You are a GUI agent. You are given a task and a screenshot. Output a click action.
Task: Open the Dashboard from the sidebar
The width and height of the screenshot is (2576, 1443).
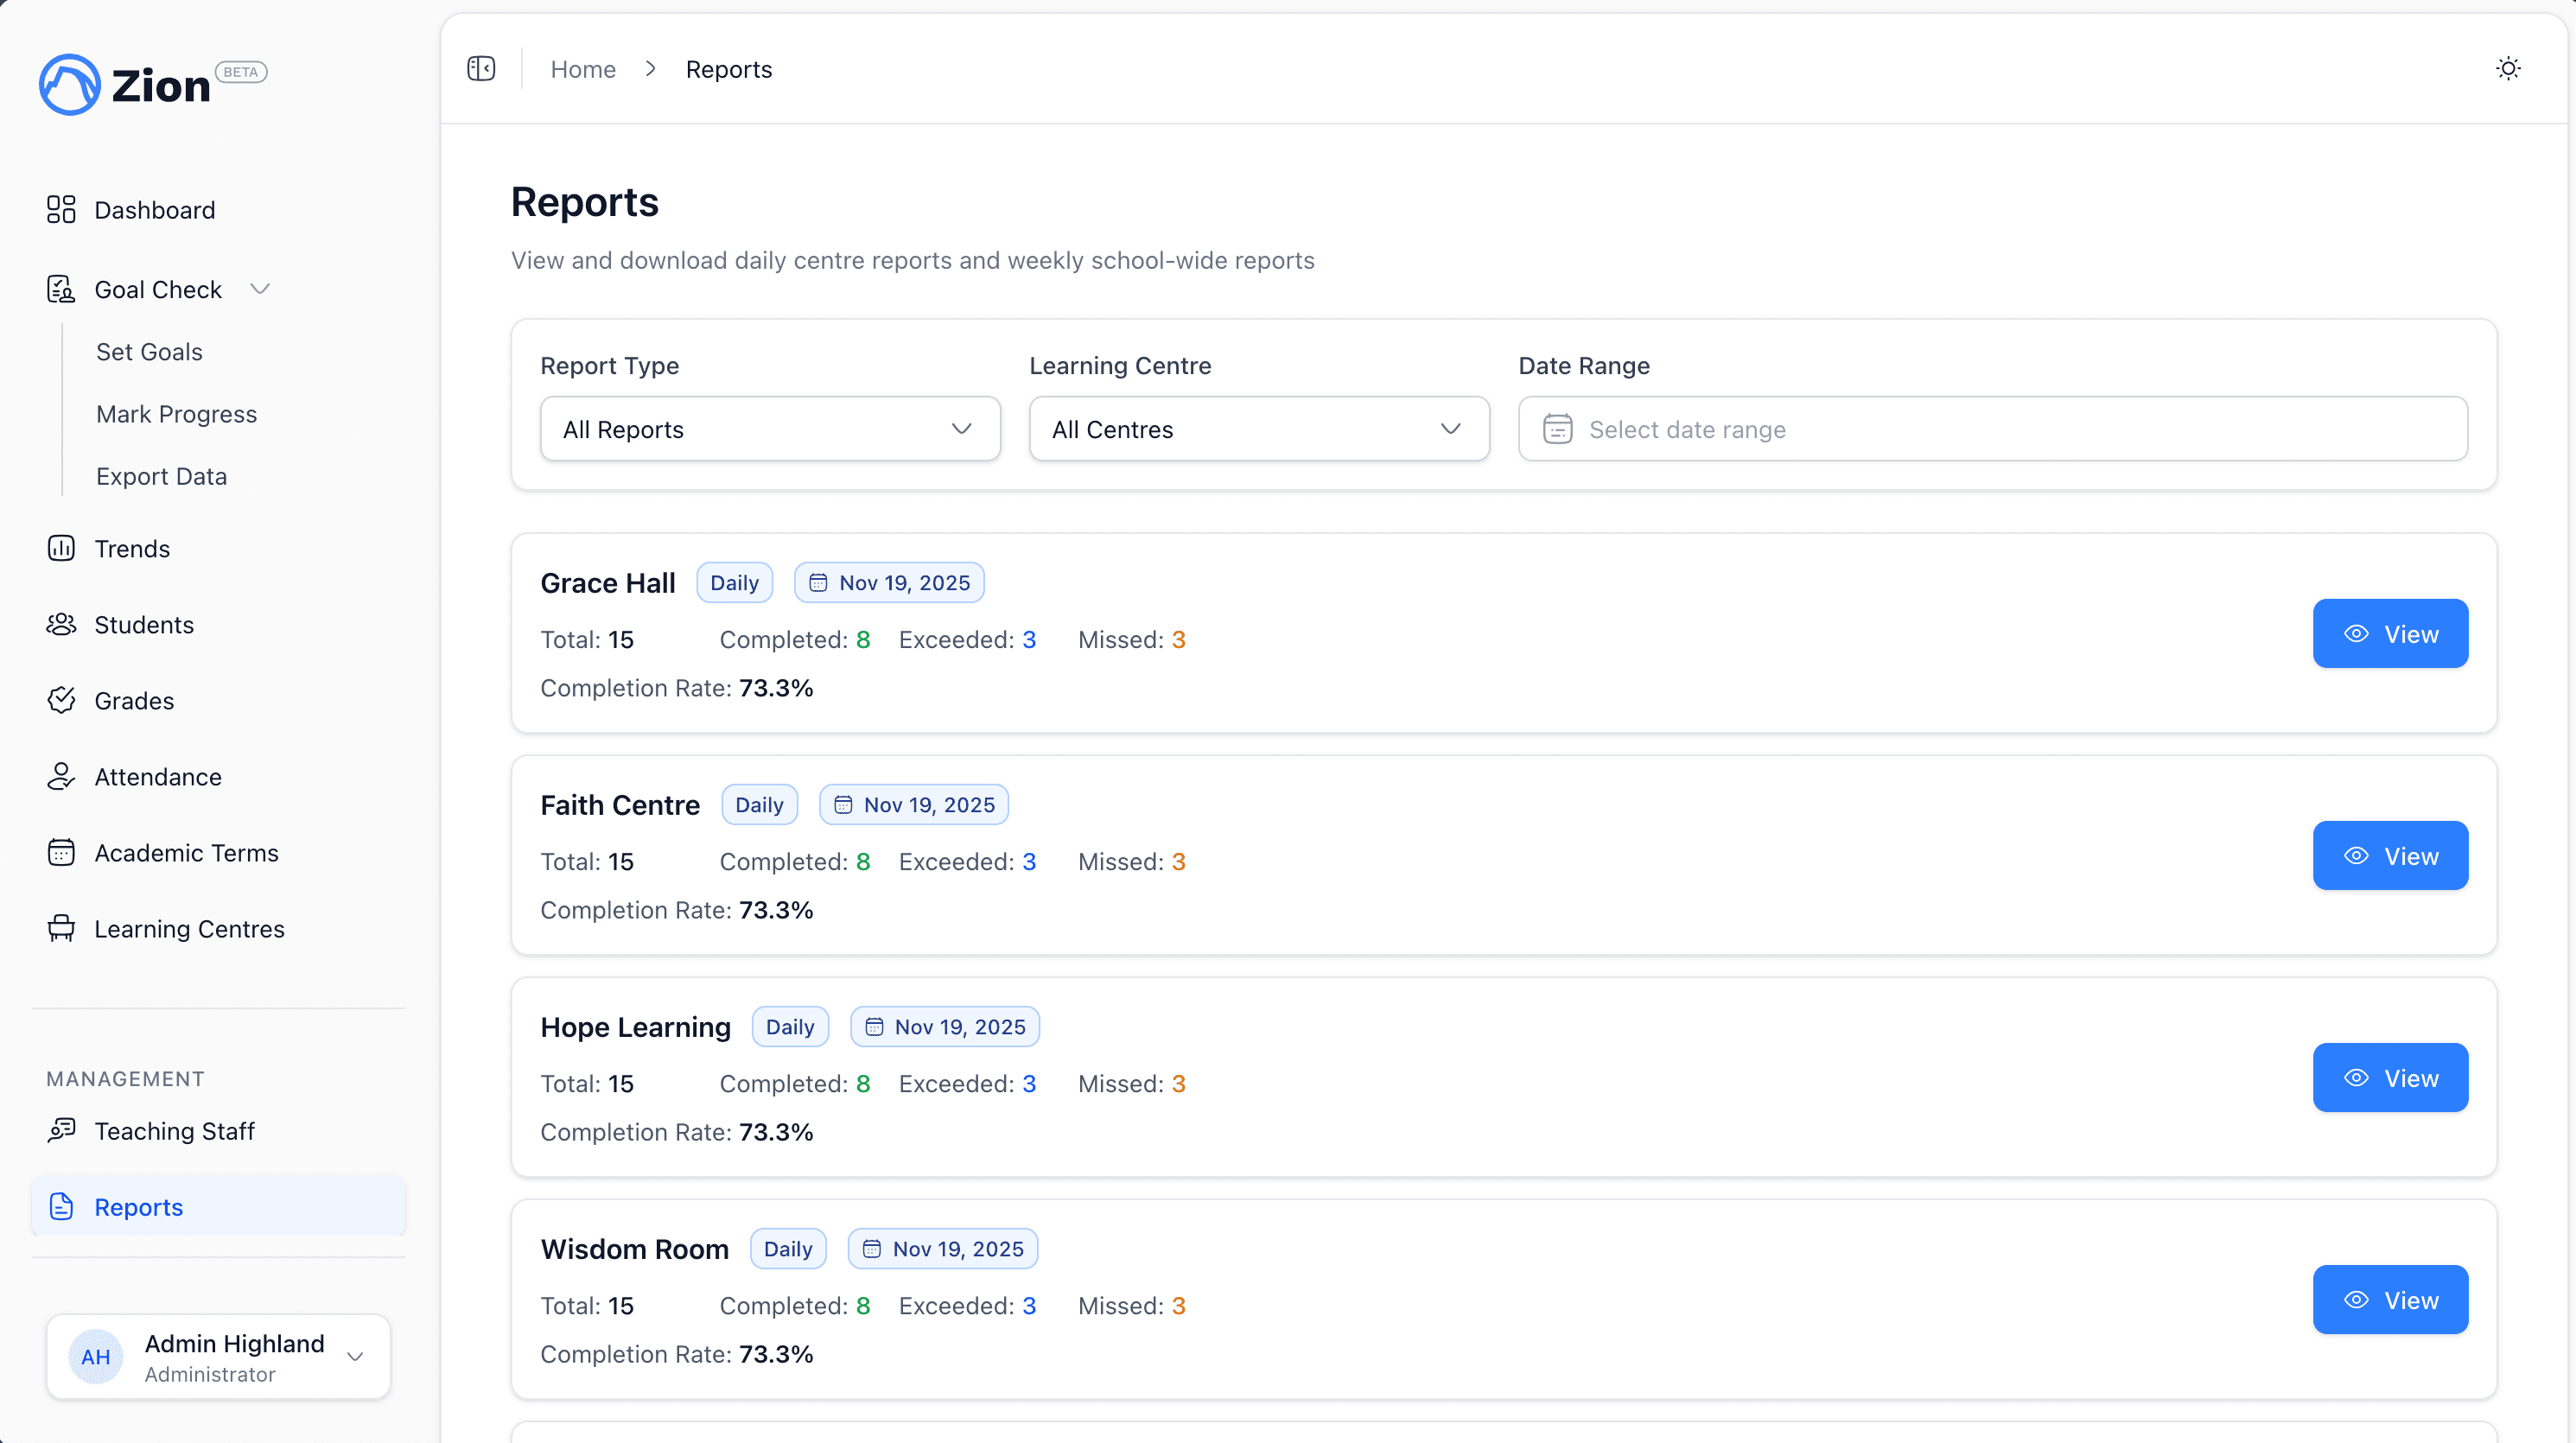155,210
